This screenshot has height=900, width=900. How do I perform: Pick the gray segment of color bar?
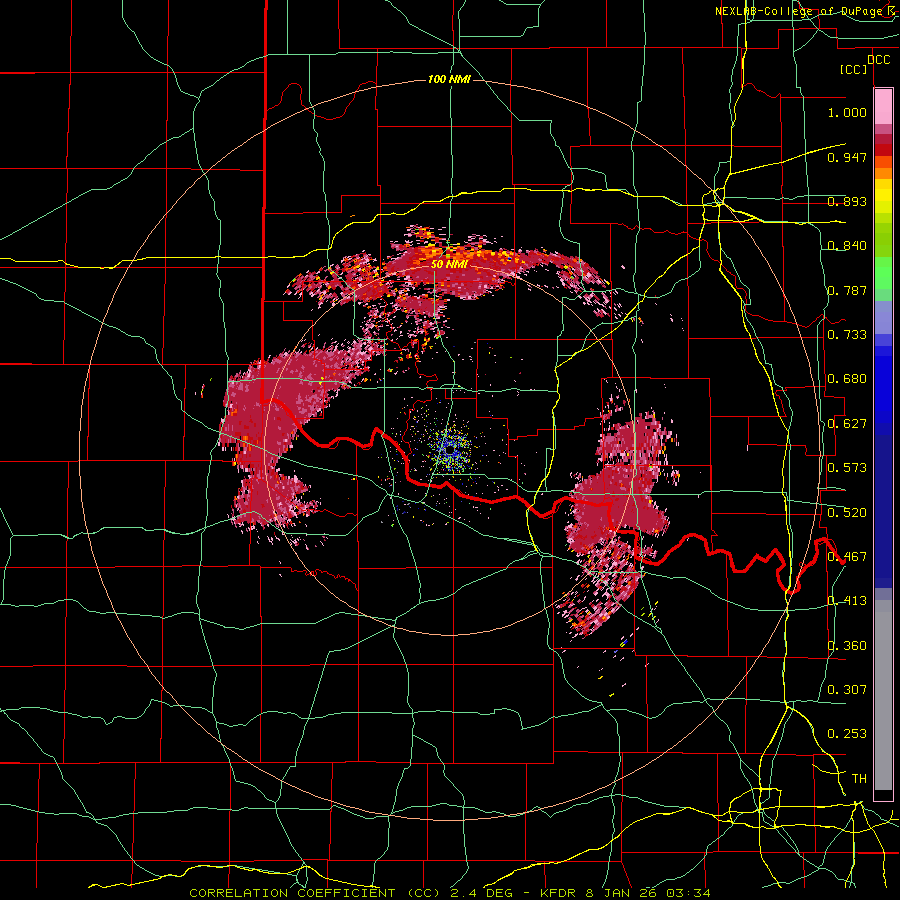(x=883, y=695)
